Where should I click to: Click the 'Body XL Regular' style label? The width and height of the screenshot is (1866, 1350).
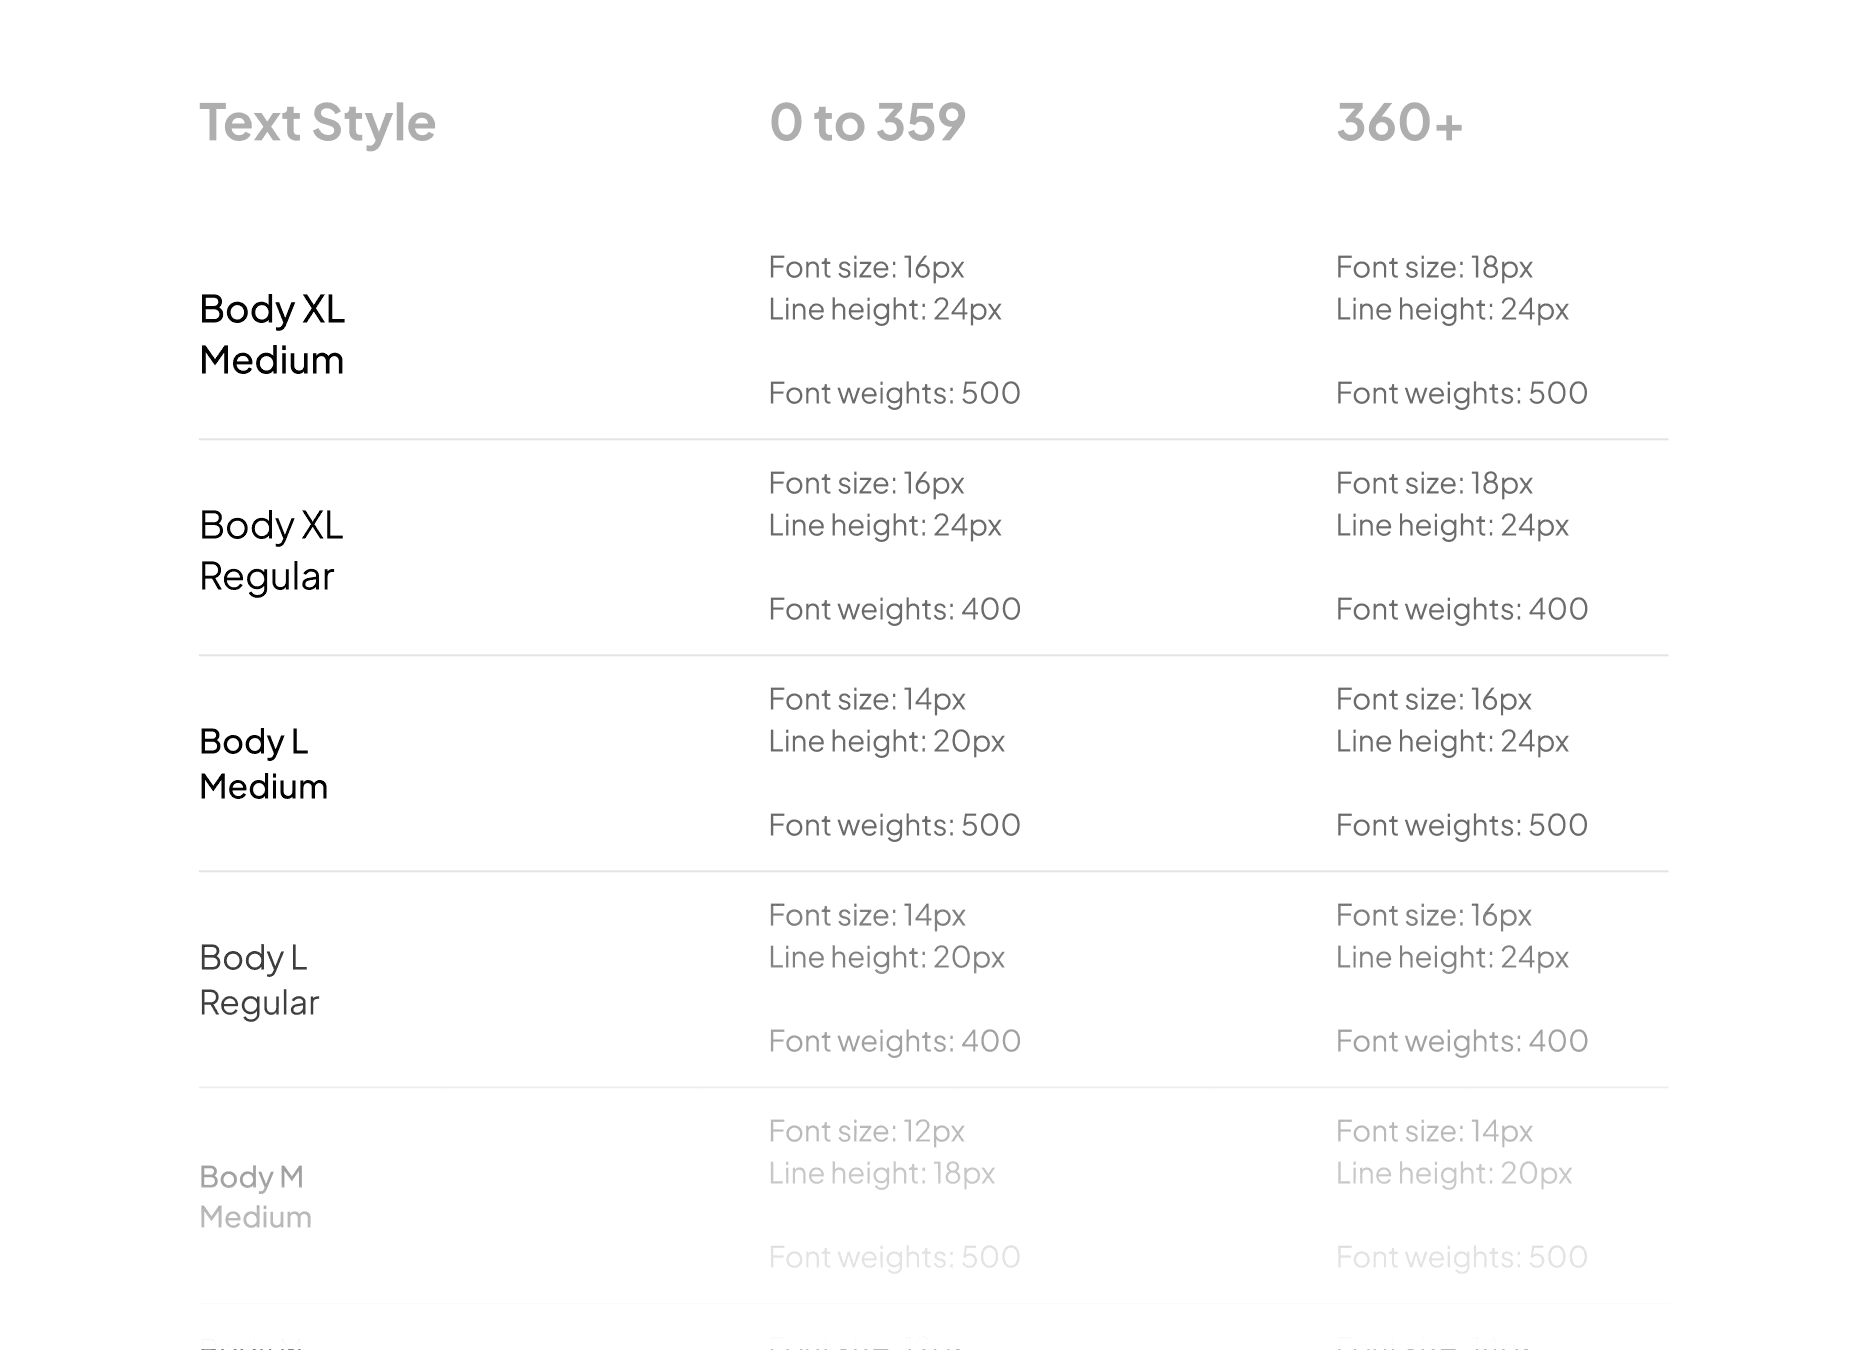tap(271, 550)
